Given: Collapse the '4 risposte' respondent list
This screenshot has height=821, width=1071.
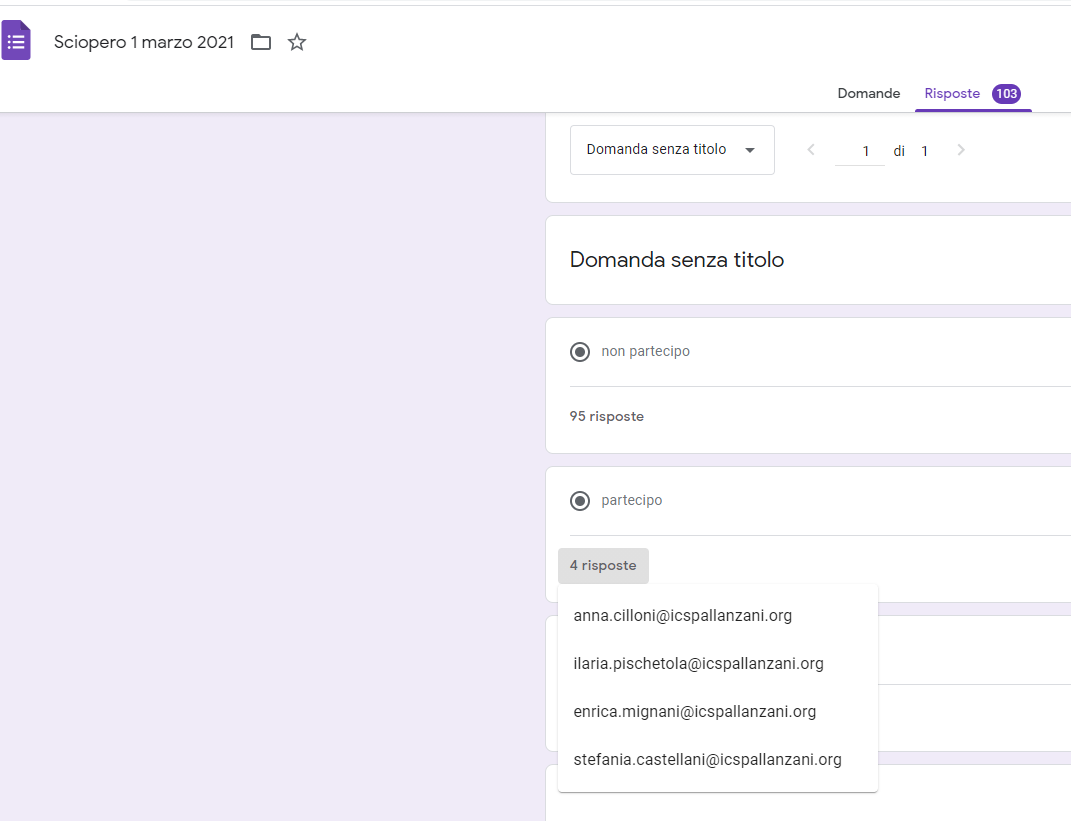Looking at the screenshot, I should [603, 566].
